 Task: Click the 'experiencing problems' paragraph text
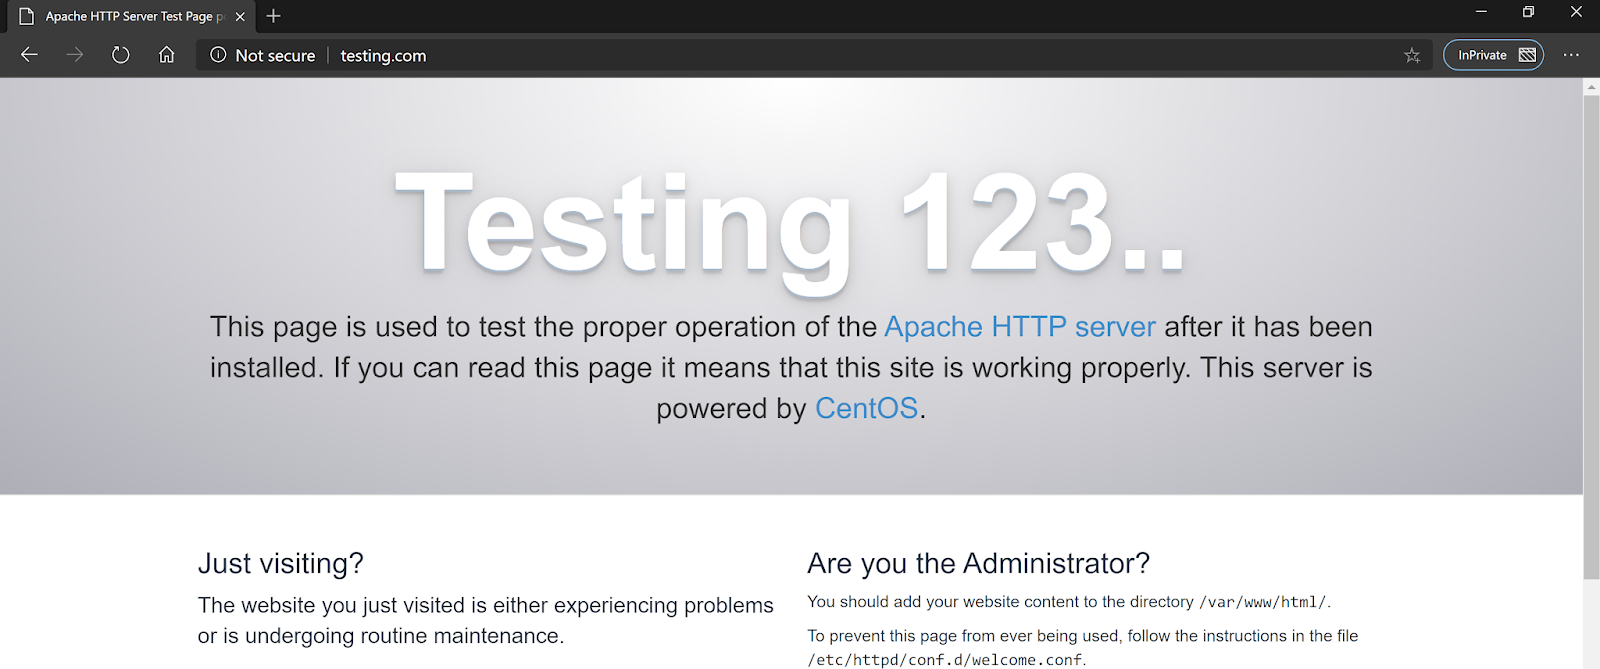[485, 620]
